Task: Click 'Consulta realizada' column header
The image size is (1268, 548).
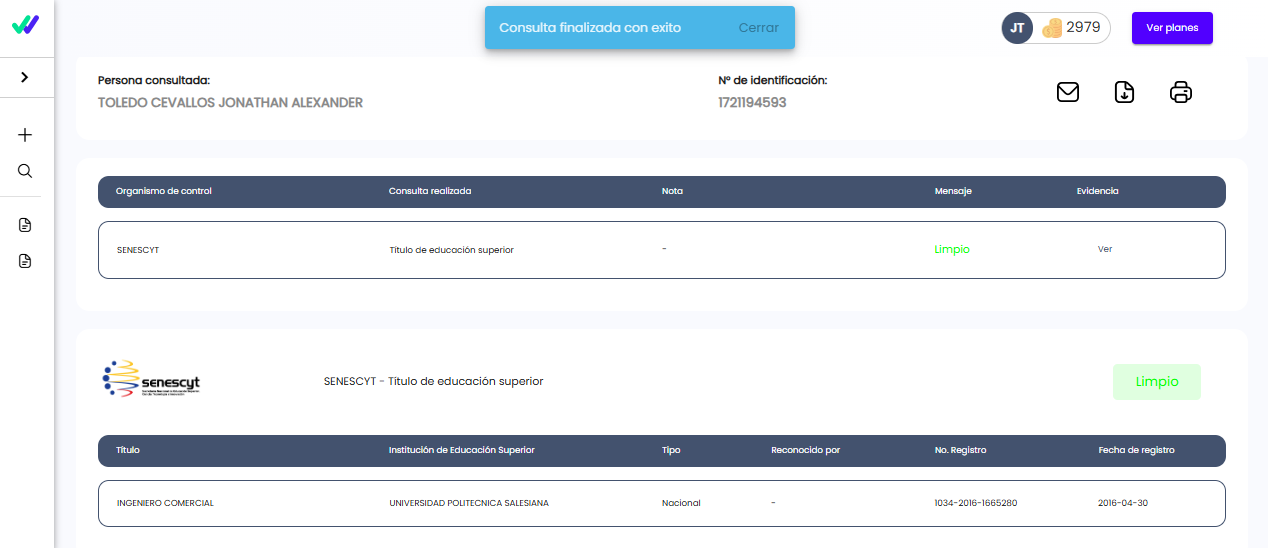Action: tap(430, 191)
